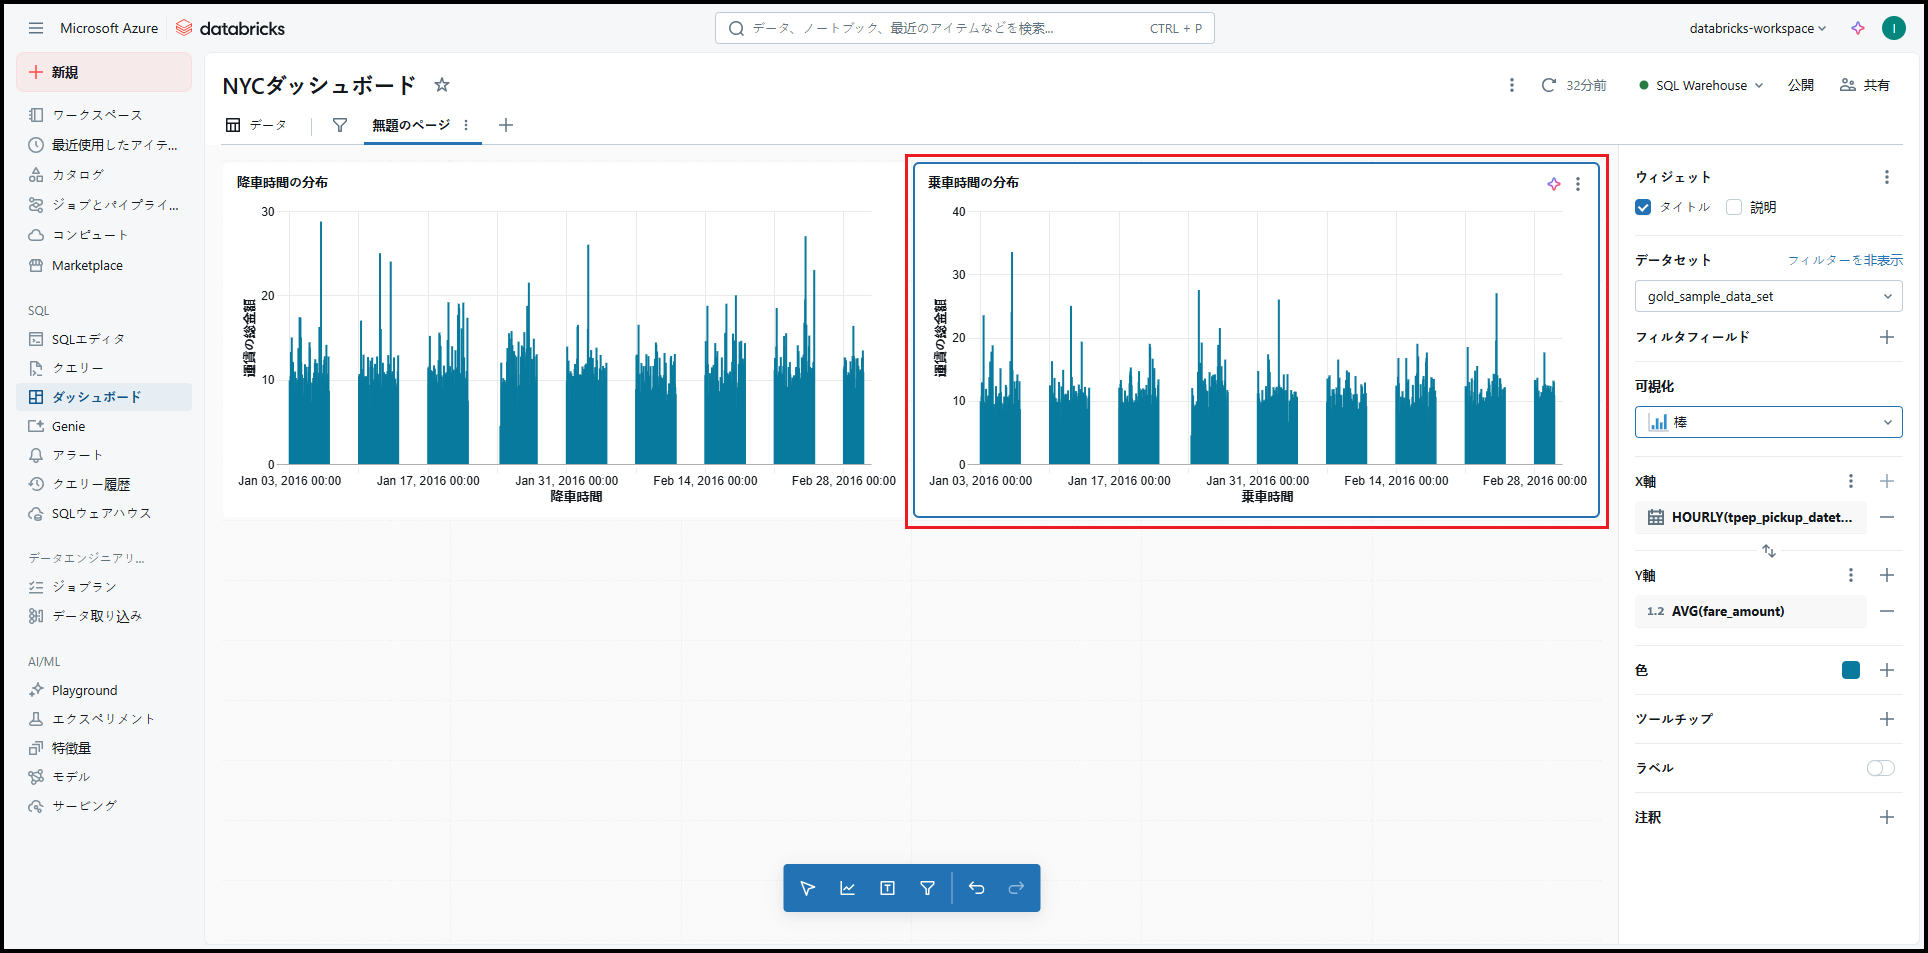
Task: Click the 公開 publish button
Action: 1800,85
